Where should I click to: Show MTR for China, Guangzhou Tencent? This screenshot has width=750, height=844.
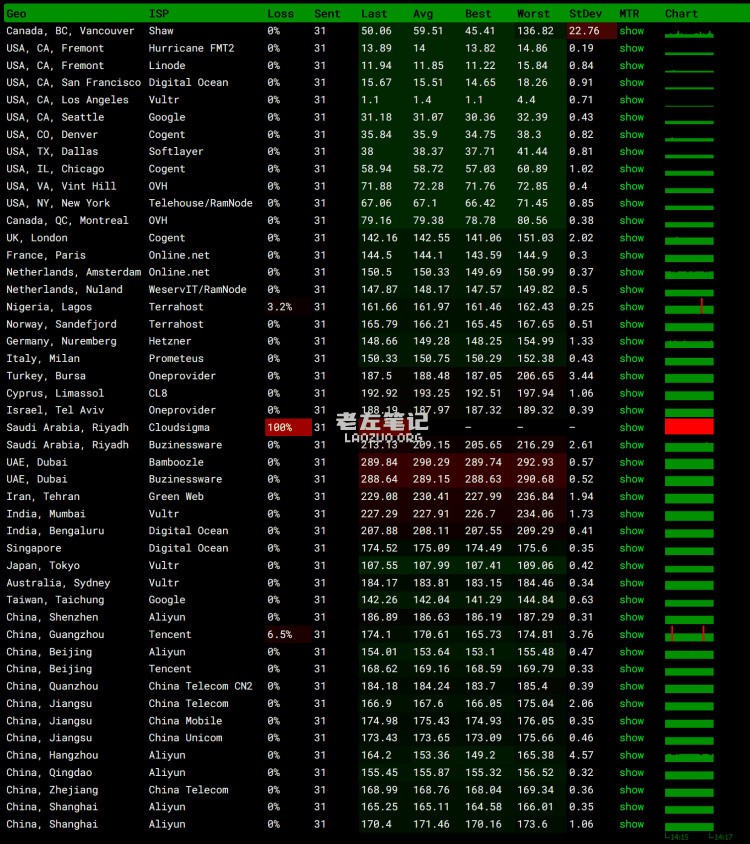631,634
